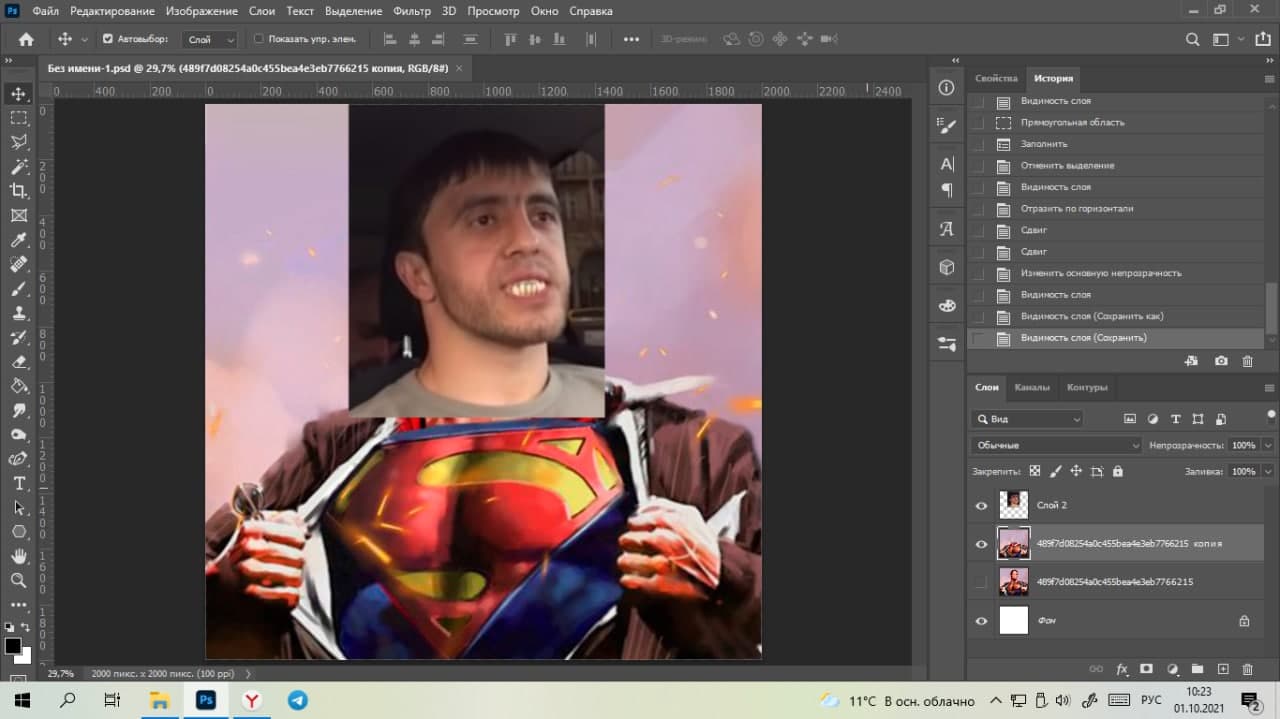The width and height of the screenshot is (1280, 719).
Task: Expand the Обычные blend mode dropdown
Action: point(1055,445)
